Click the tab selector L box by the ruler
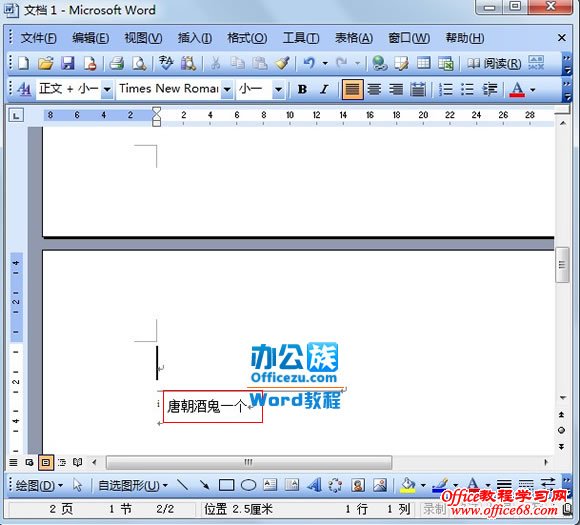The width and height of the screenshot is (580, 525). coord(16,115)
